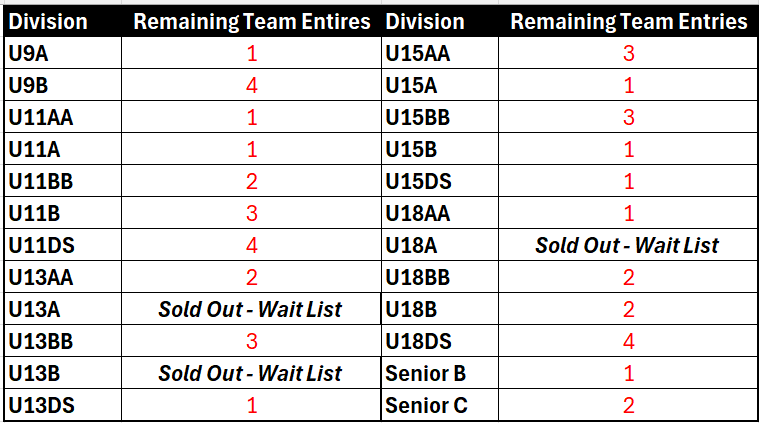The height and width of the screenshot is (423, 759).
Task: Select the U13DS division cell
Action: [62, 406]
